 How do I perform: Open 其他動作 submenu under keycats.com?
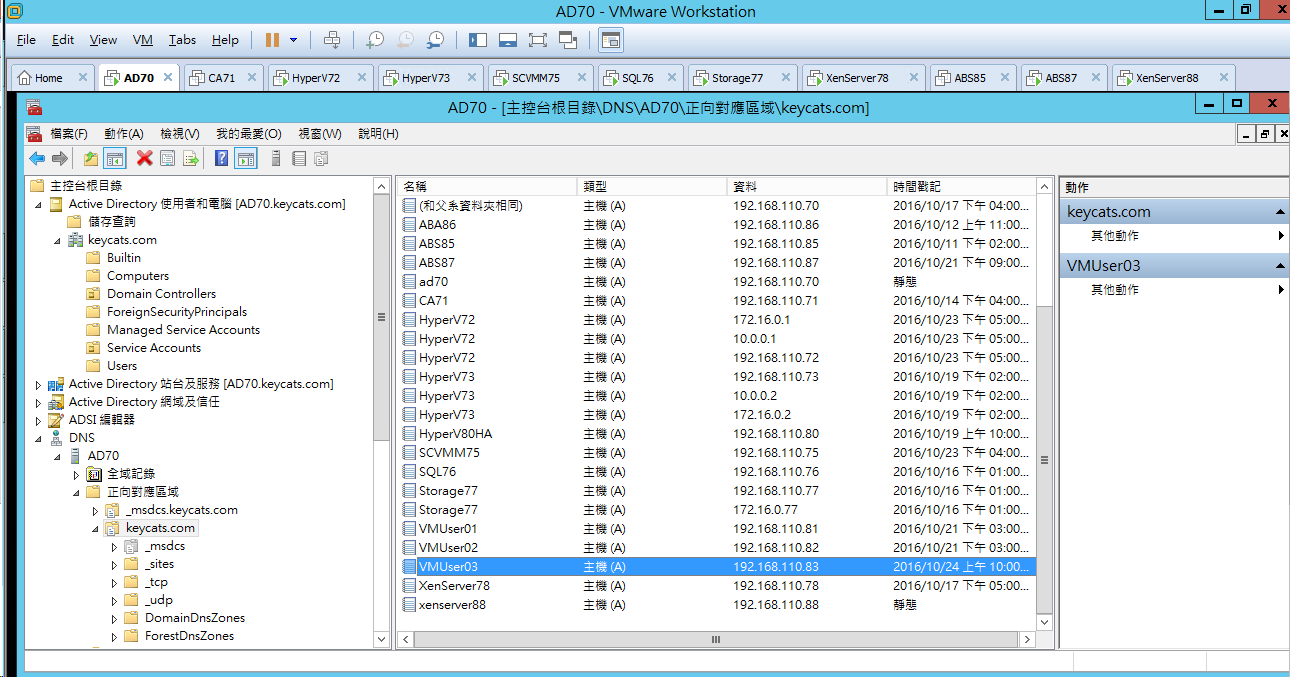click(x=1174, y=236)
